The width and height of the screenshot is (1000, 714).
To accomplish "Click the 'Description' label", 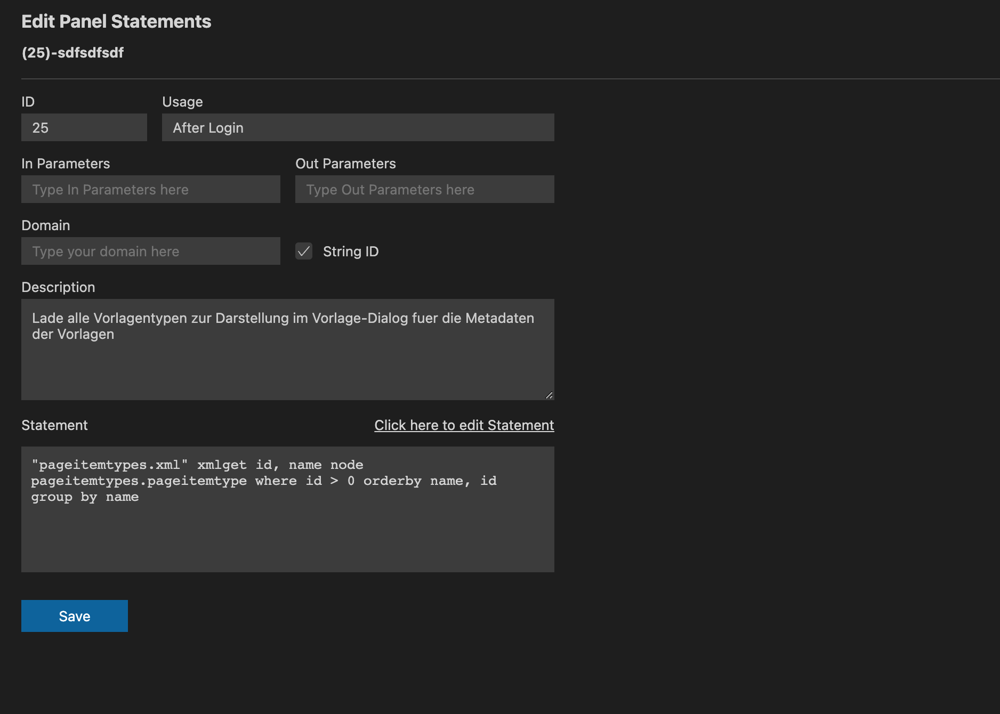I will [x=59, y=287].
